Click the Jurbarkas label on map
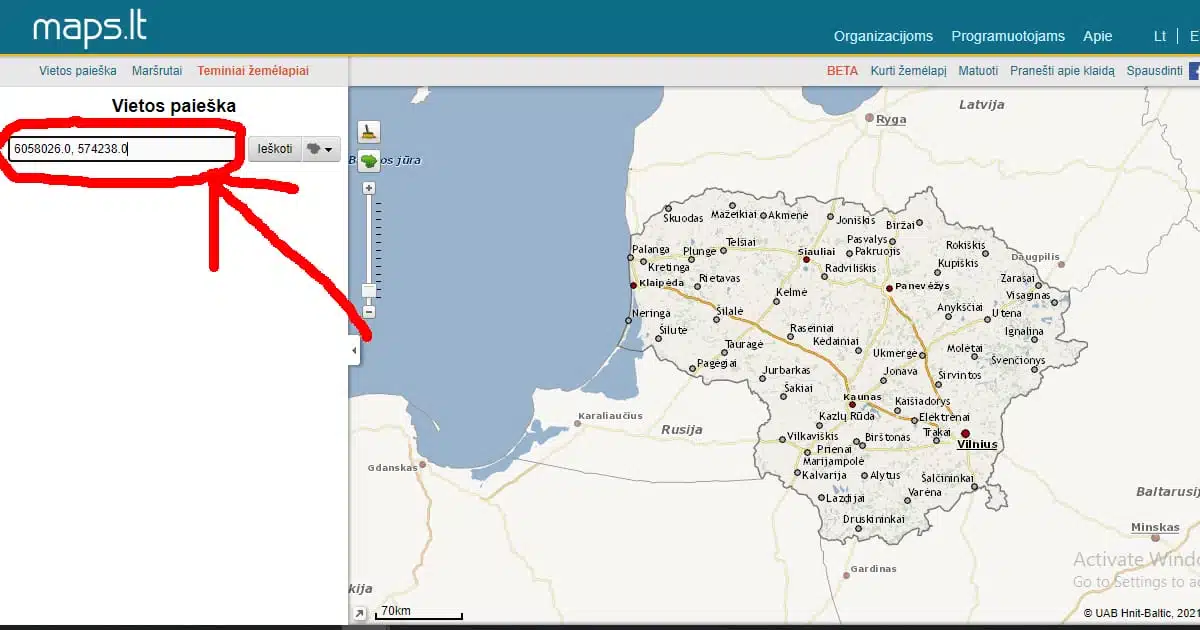This screenshot has height=630, width=1200. point(786,369)
